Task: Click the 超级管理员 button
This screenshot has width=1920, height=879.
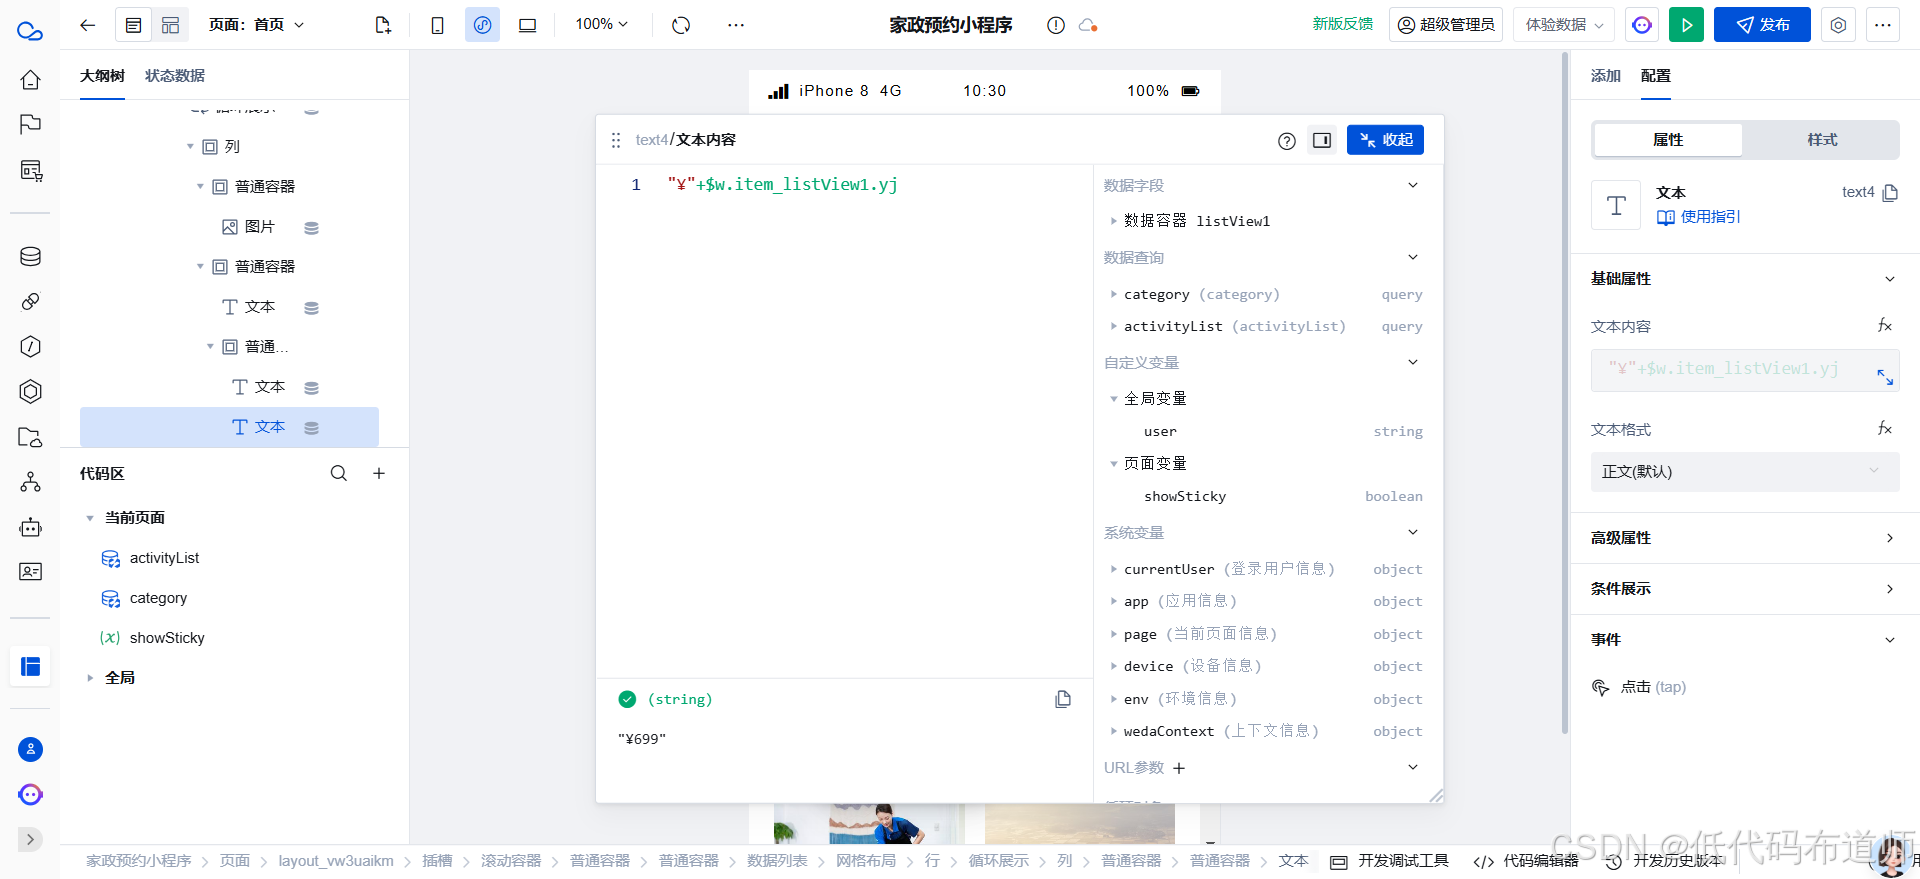Action: [1446, 25]
